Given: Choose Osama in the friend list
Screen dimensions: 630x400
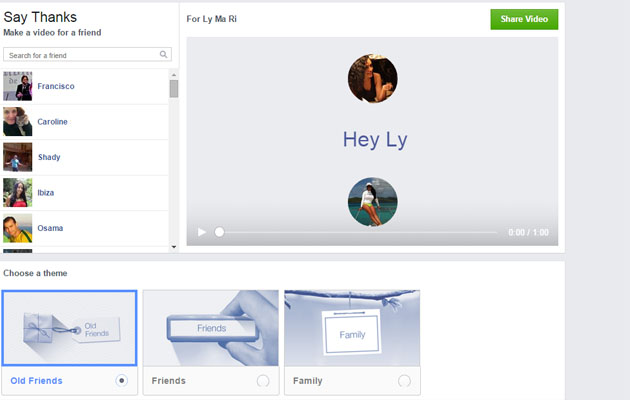Looking at the screenshot, I should [84, 228].
